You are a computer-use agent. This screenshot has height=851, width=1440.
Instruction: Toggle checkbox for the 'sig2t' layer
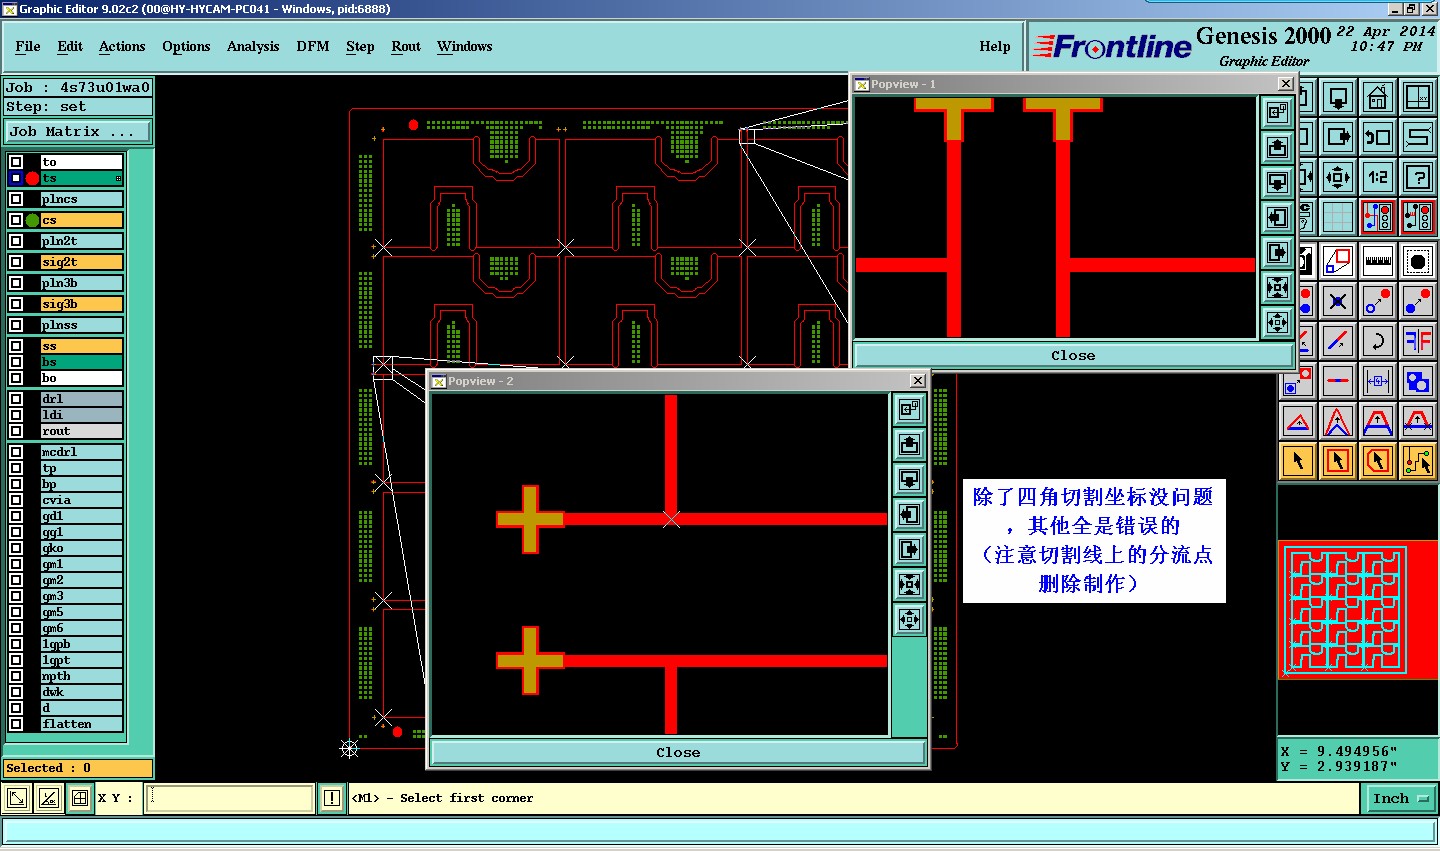point(16,262)
